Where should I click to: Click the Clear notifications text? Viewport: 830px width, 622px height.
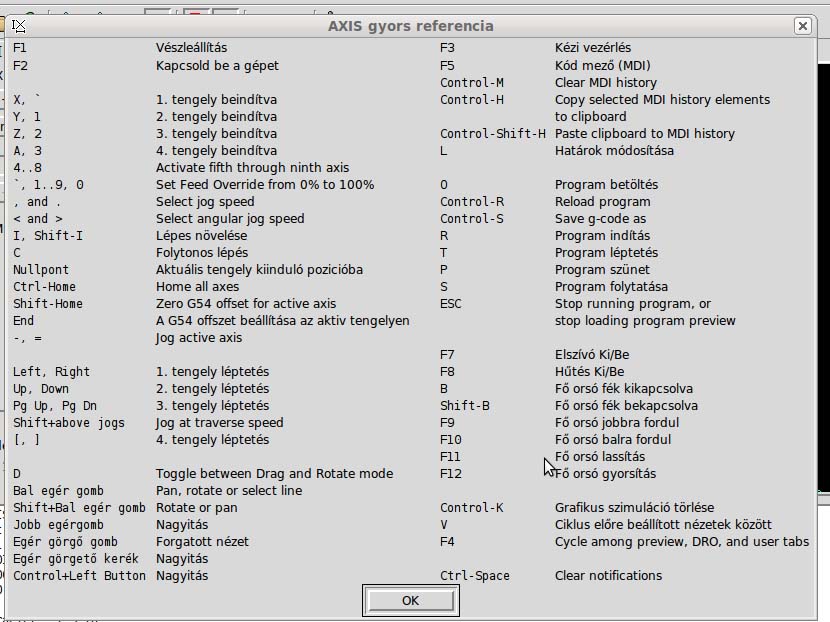tap(608, 576)
